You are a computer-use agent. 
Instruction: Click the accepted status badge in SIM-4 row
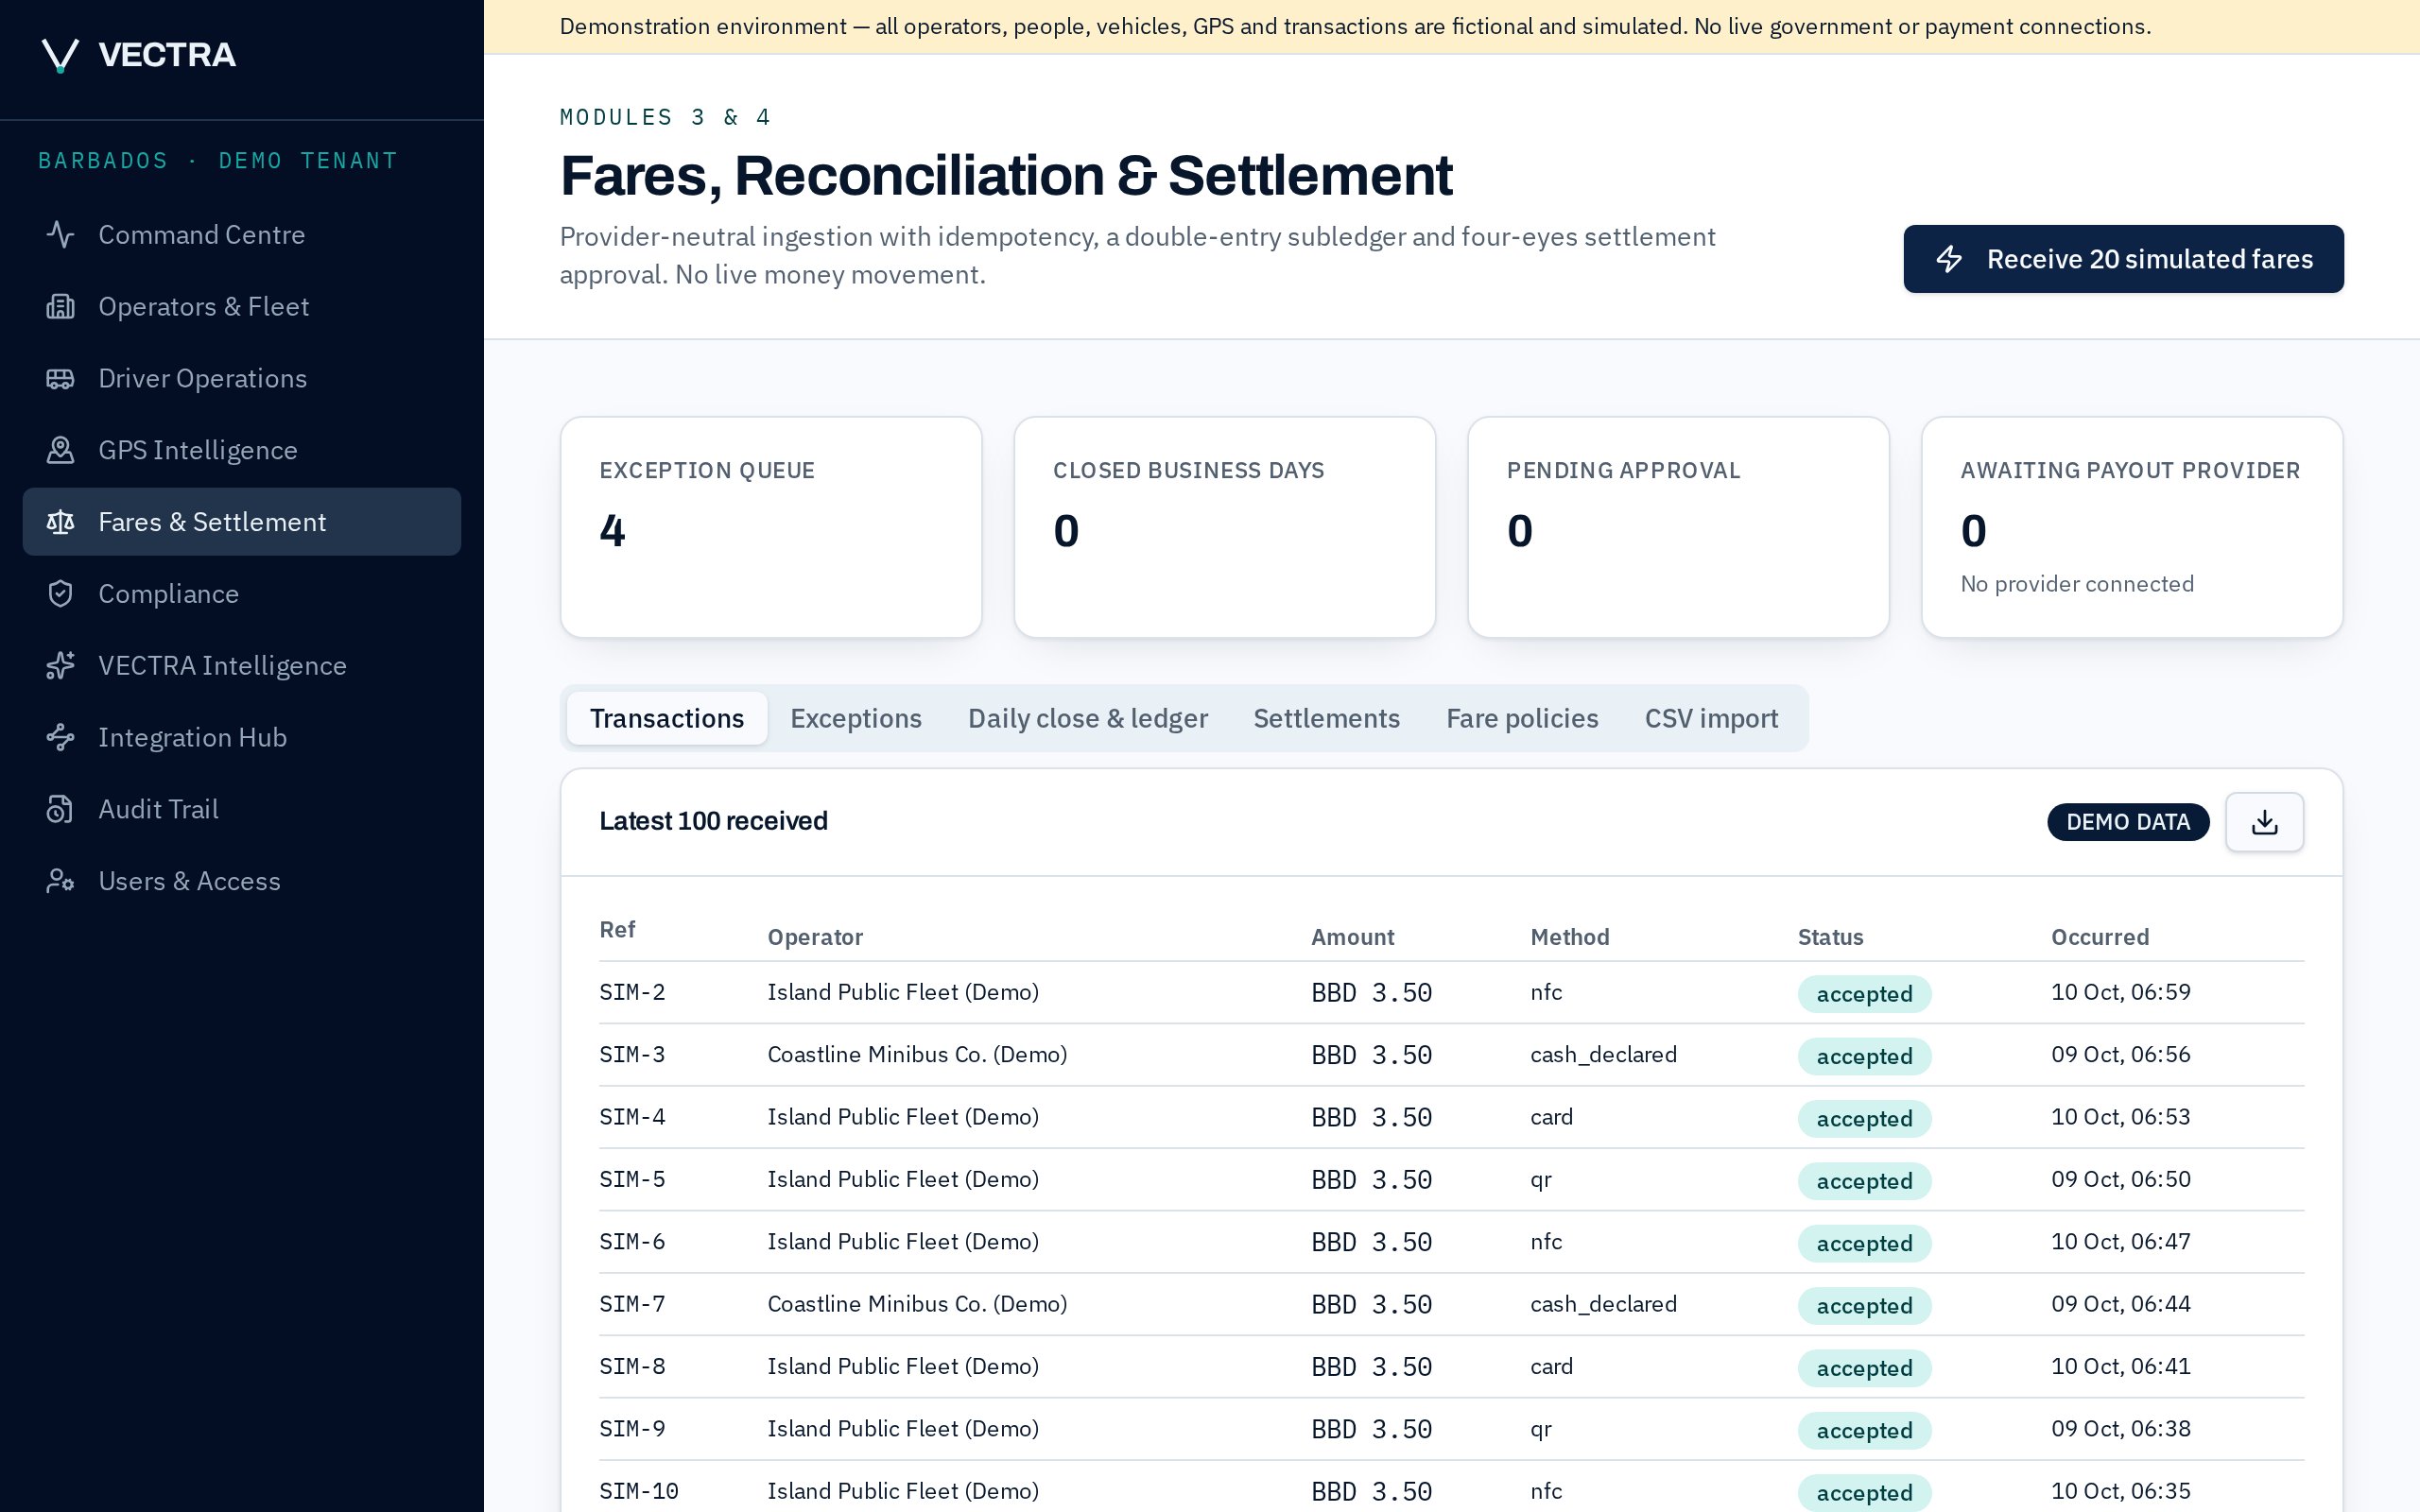[x=1864, y=1118]
